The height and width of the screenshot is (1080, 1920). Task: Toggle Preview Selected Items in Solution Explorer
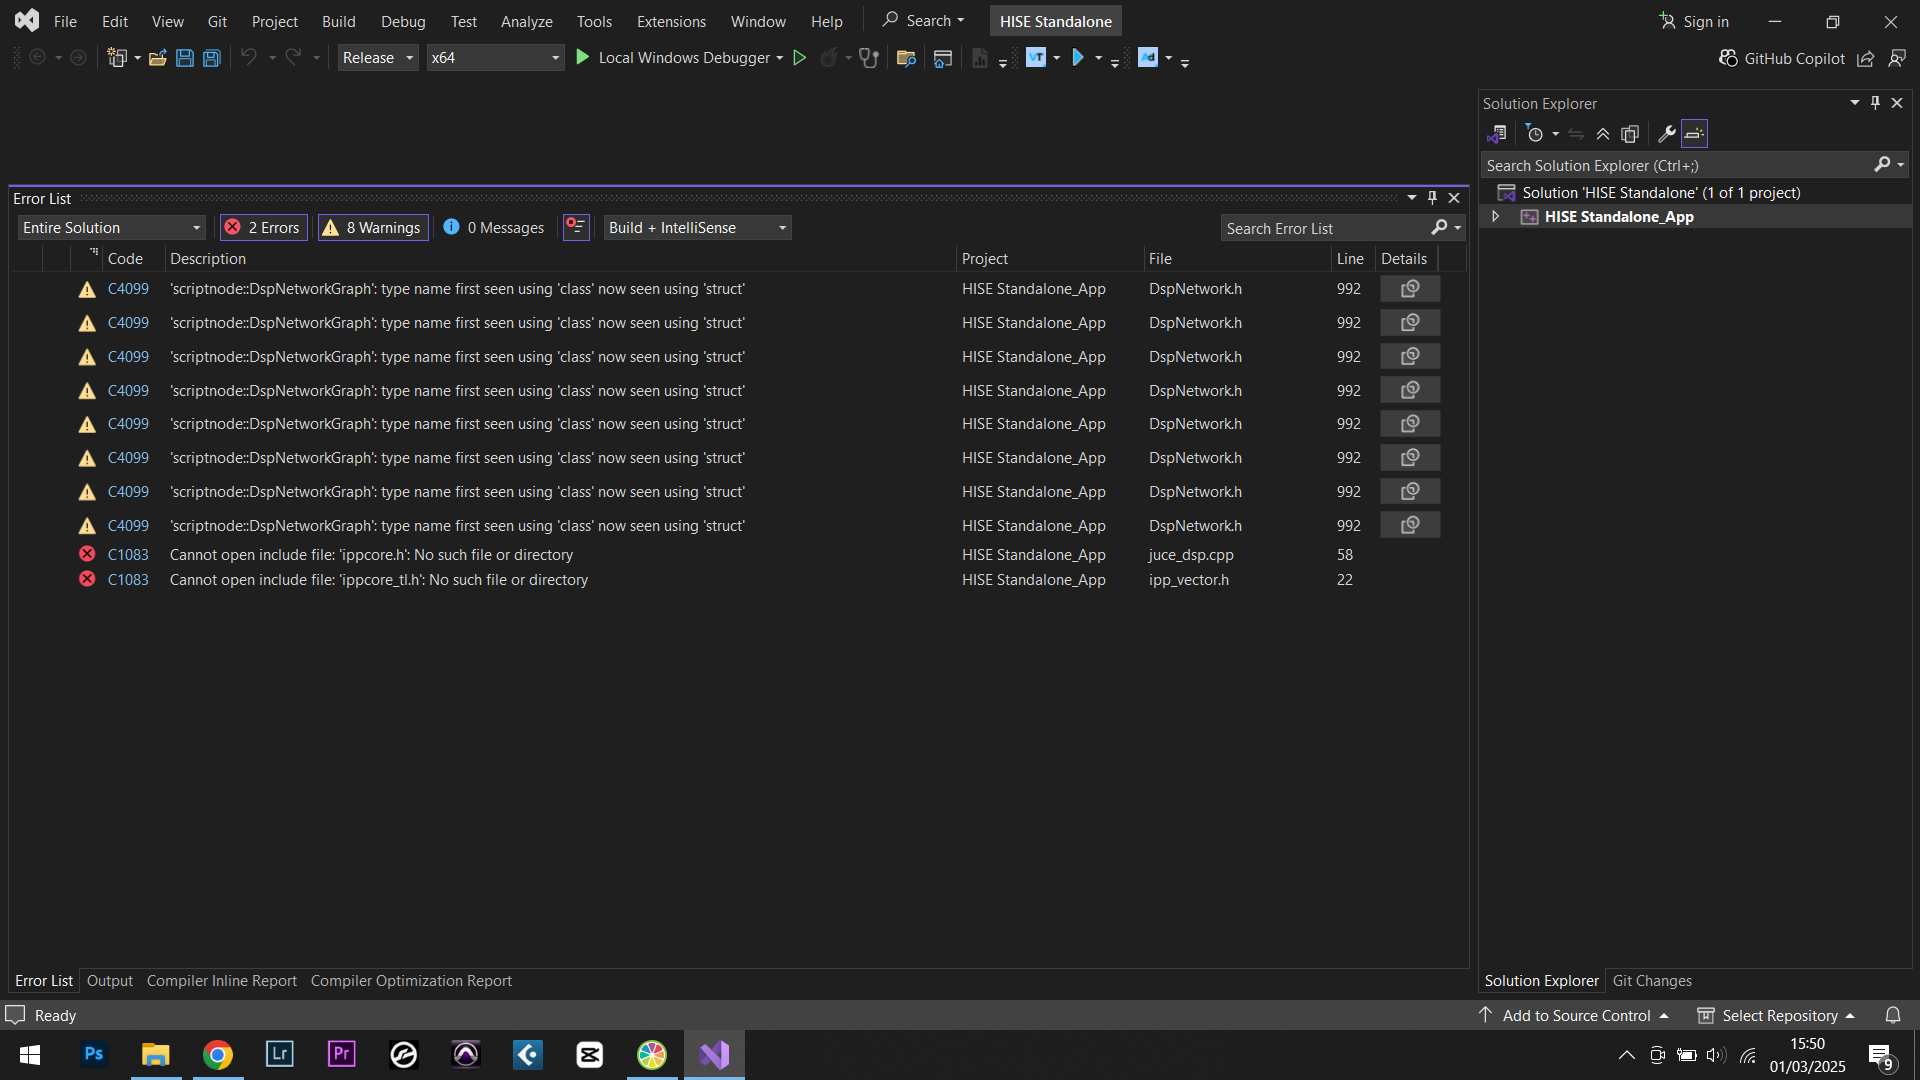tap(1694, 134)
